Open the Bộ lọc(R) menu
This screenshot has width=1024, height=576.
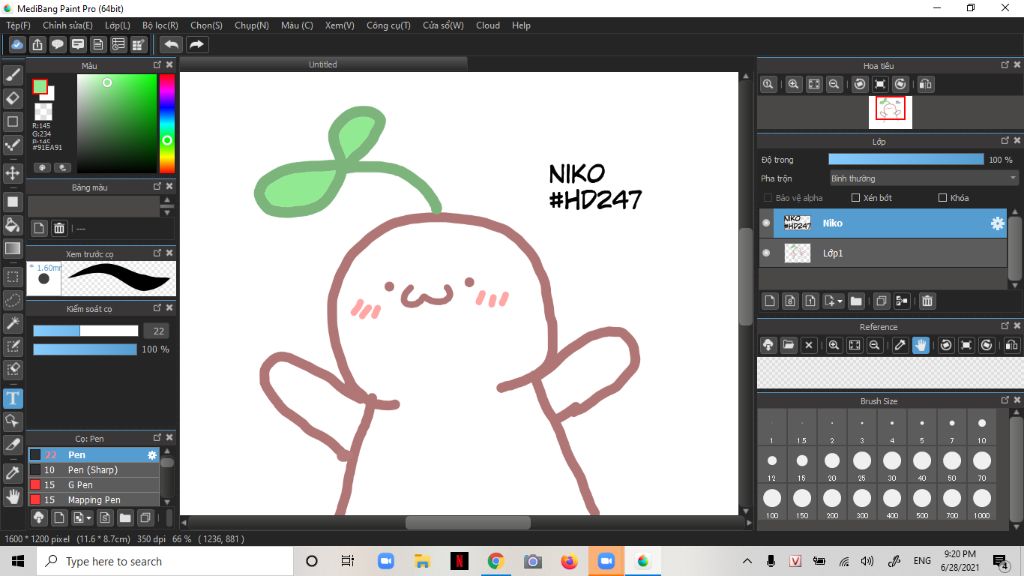(160, 25)
